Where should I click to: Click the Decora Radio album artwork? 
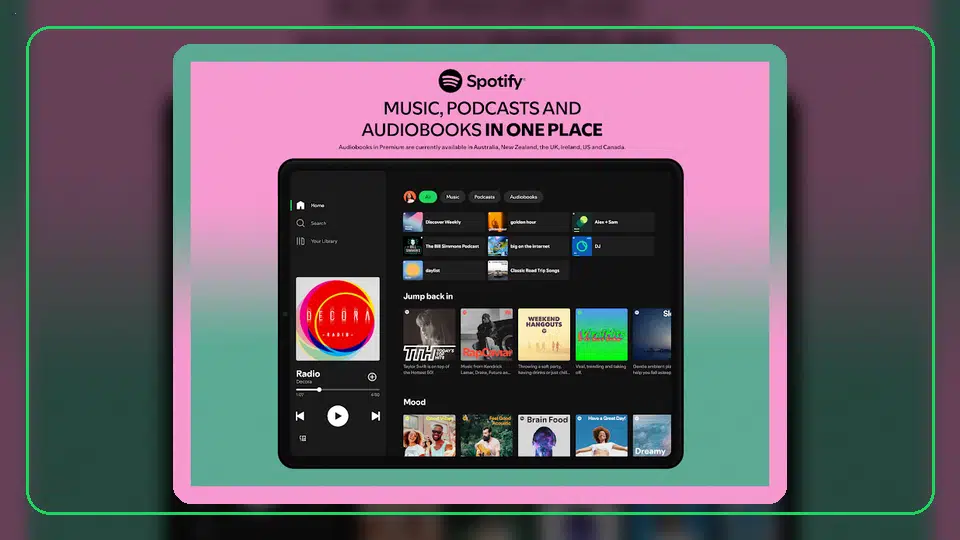[x=337, y=318]
